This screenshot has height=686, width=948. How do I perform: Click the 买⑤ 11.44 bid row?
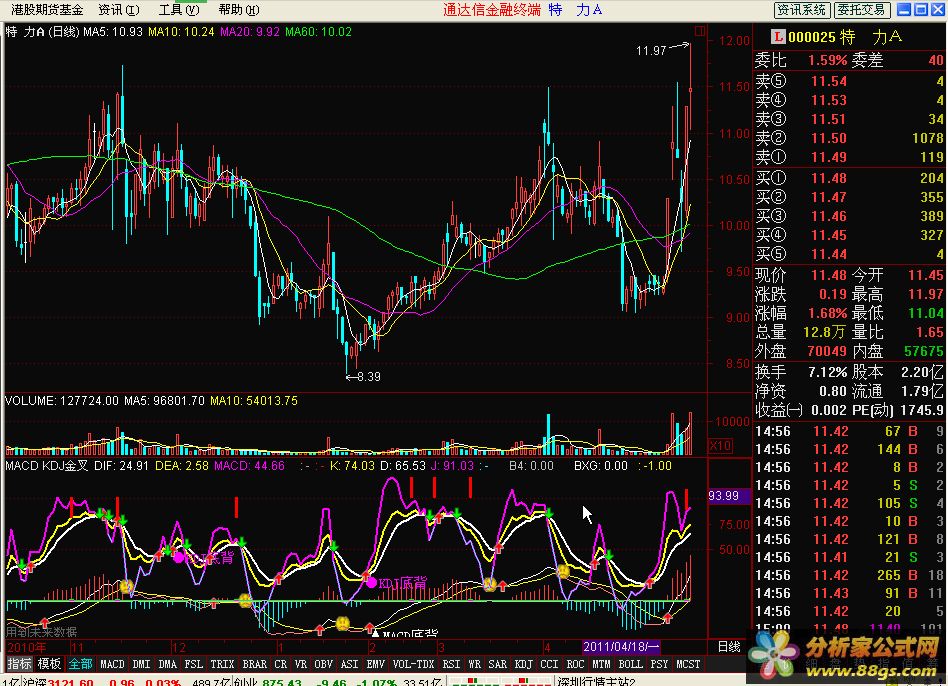point(849,254)
